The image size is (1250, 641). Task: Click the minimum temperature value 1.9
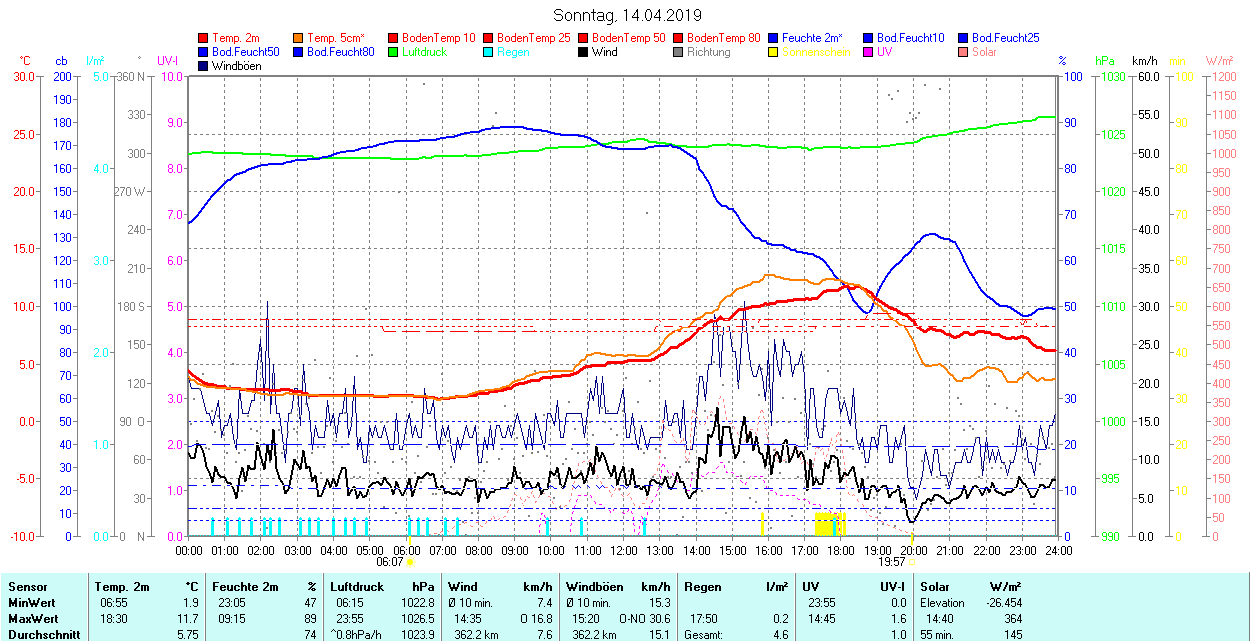tap(192, 603)
